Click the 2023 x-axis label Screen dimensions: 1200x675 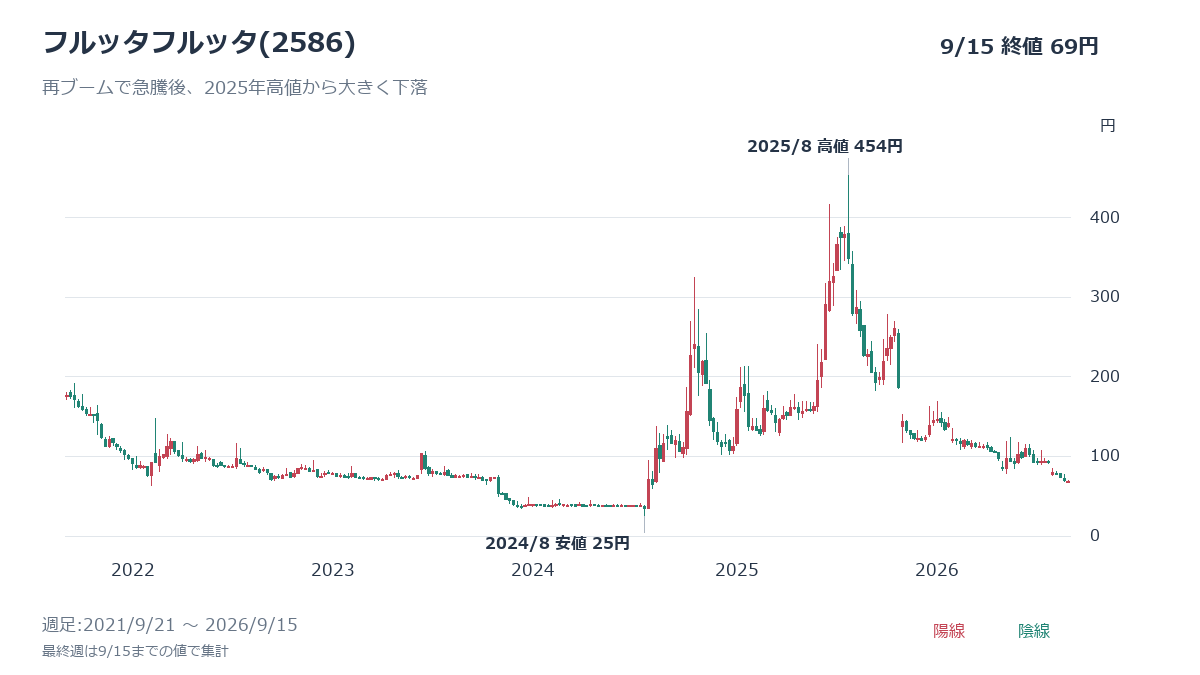pyautogui.click(x=333, y=570)
